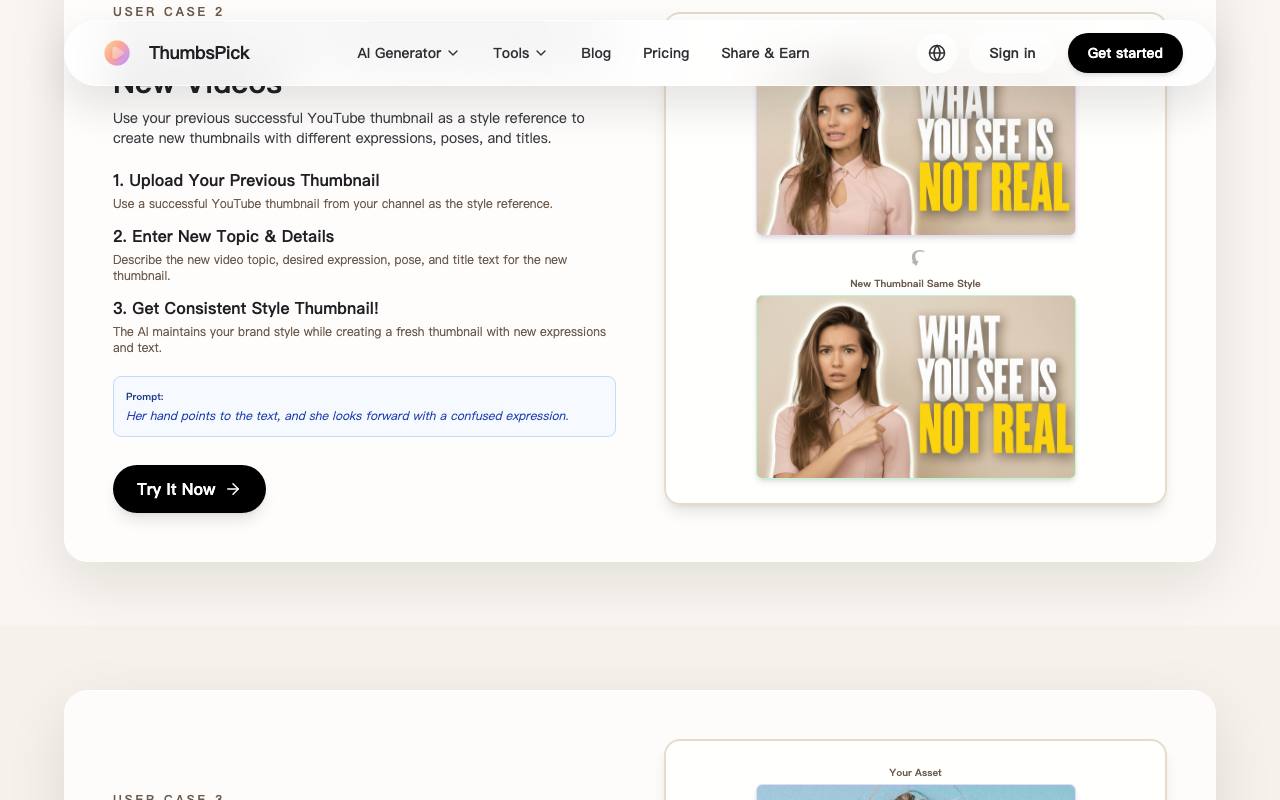This screenshot has height=800, width=1280.
Task: Click the Try It Now button
Action: (189, 489)
